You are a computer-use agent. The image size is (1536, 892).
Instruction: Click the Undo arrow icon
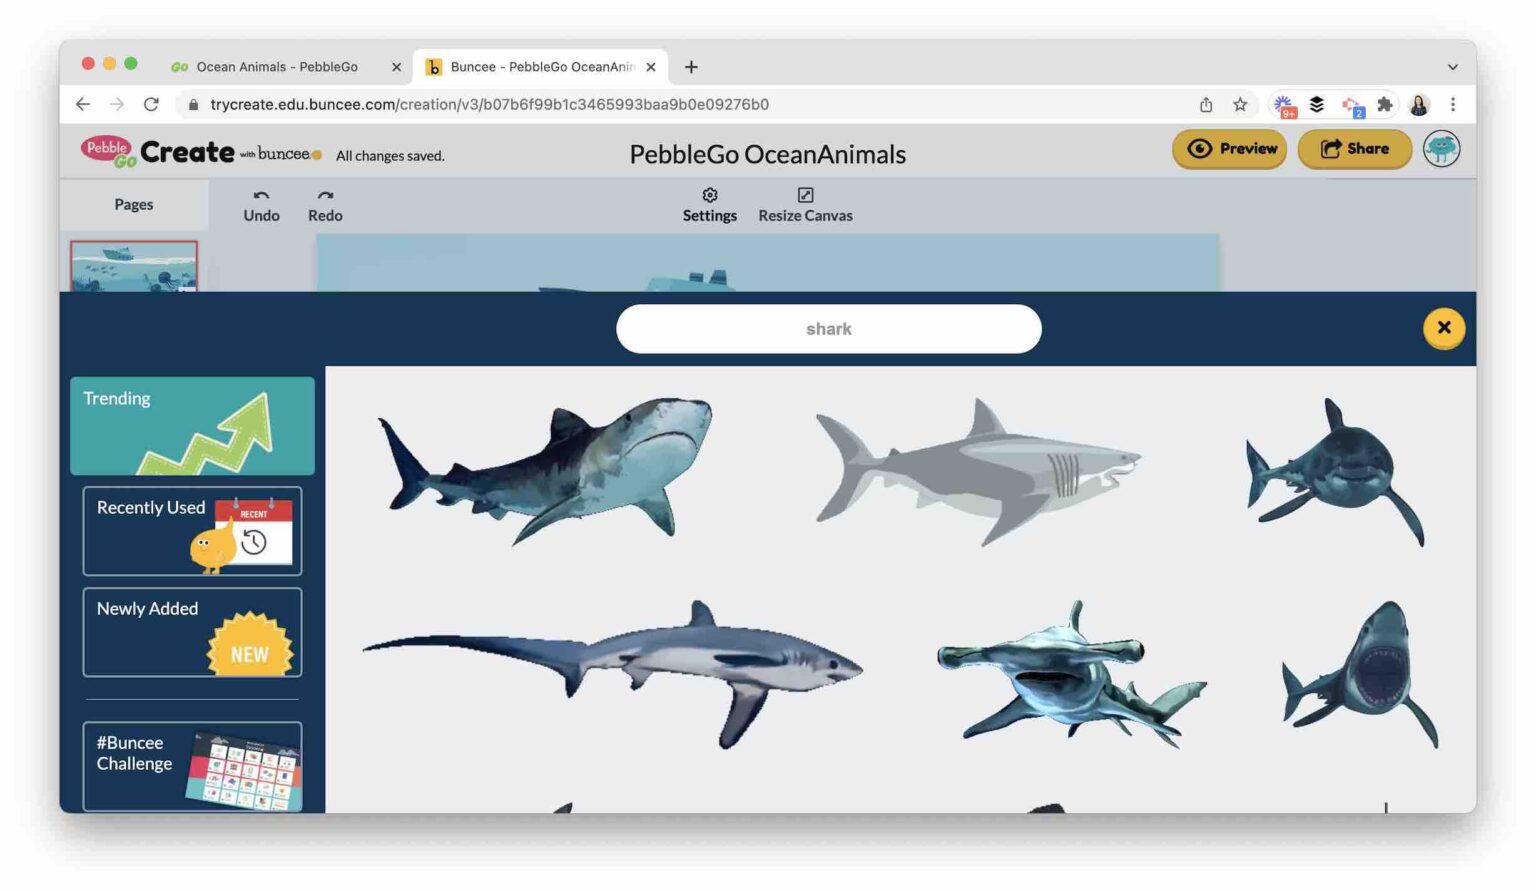point(261,197)
